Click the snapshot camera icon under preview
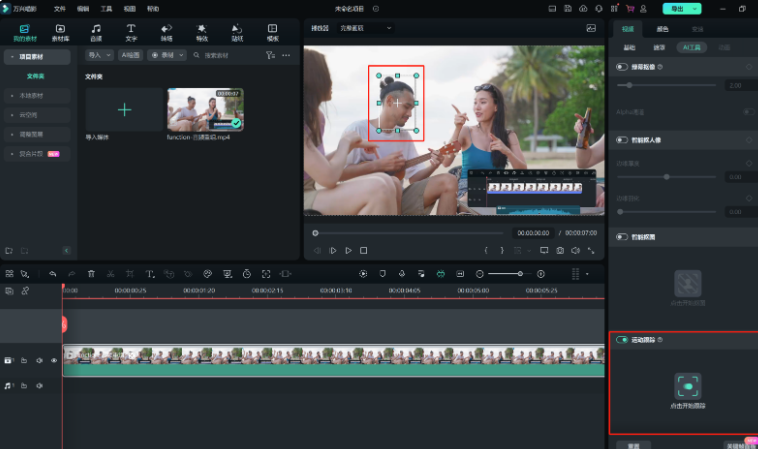Viewport: 758px width, 449px height. click(560, 250)
